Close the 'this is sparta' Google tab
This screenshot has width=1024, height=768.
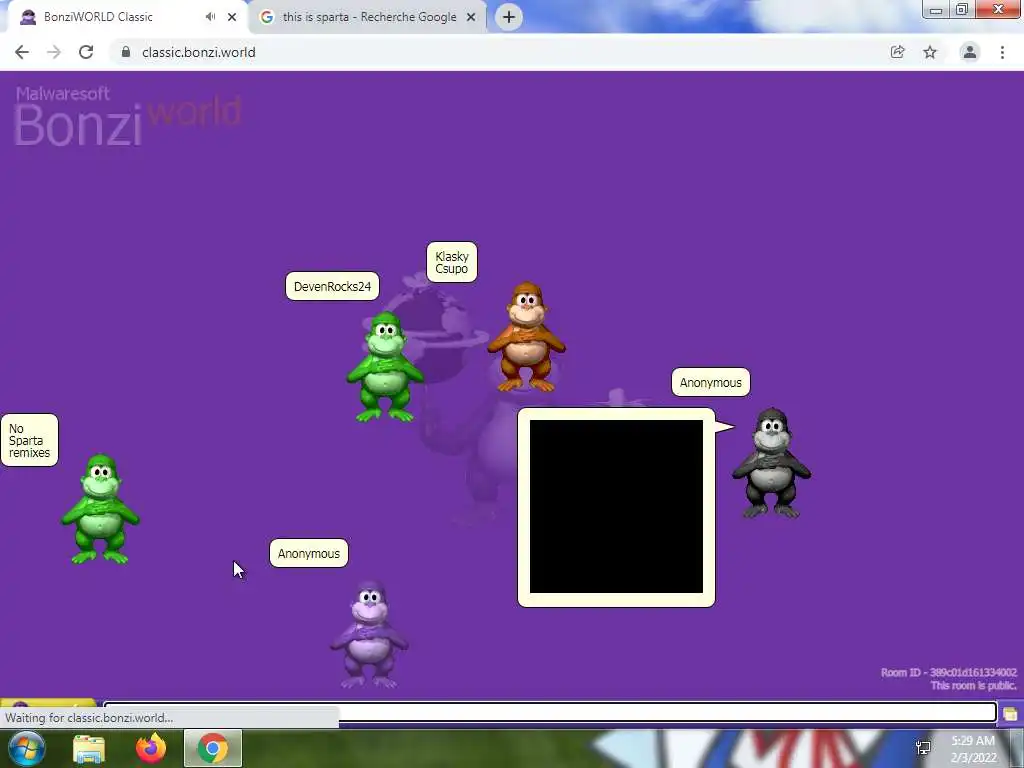[x=471, y=17]
